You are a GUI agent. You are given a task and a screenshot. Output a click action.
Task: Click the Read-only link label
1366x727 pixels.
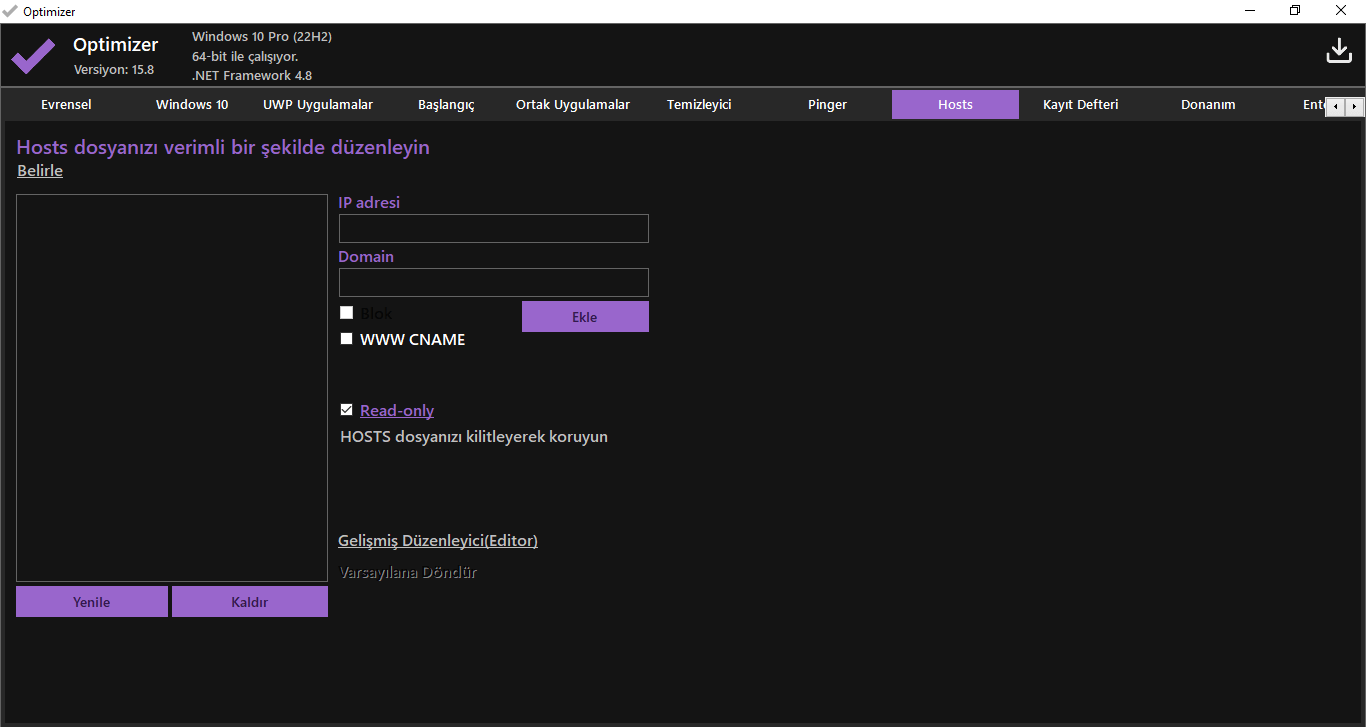tap(397, 411)
